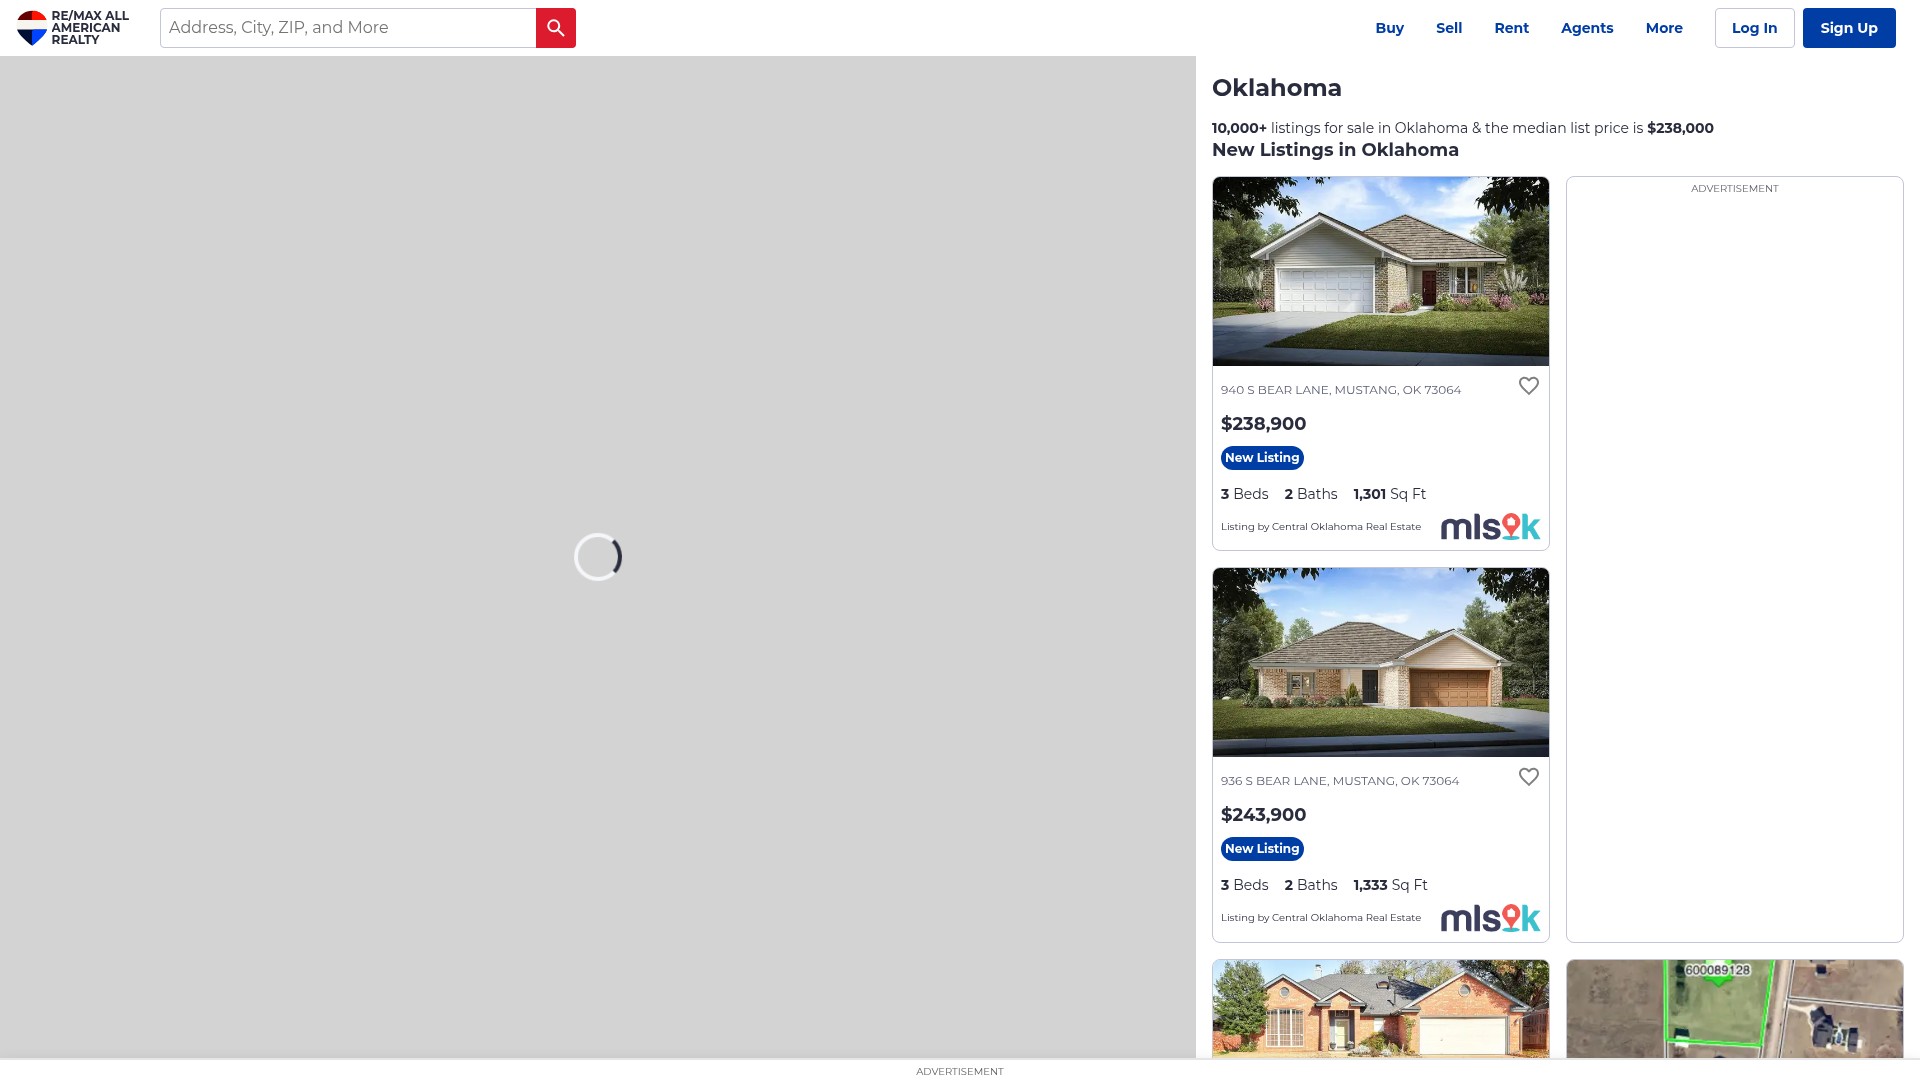Favorite the 940 S Bear Lane listing
The width and height of the screenshot is (1920, 1080).
[1528, 386]
